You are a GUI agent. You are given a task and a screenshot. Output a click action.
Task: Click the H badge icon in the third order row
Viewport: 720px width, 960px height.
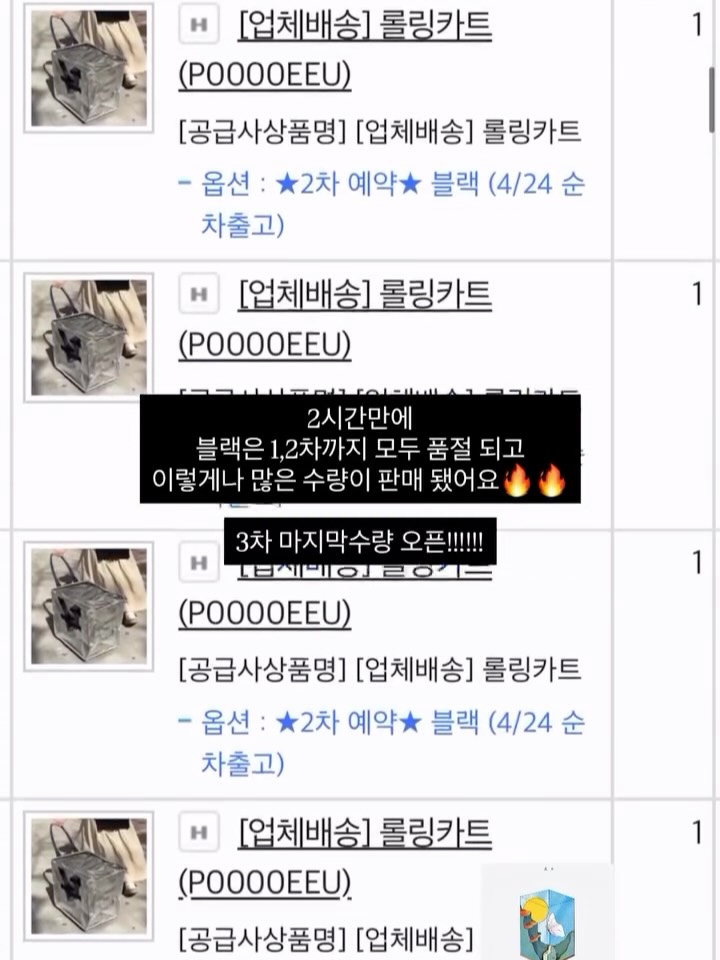pos(199,563)
